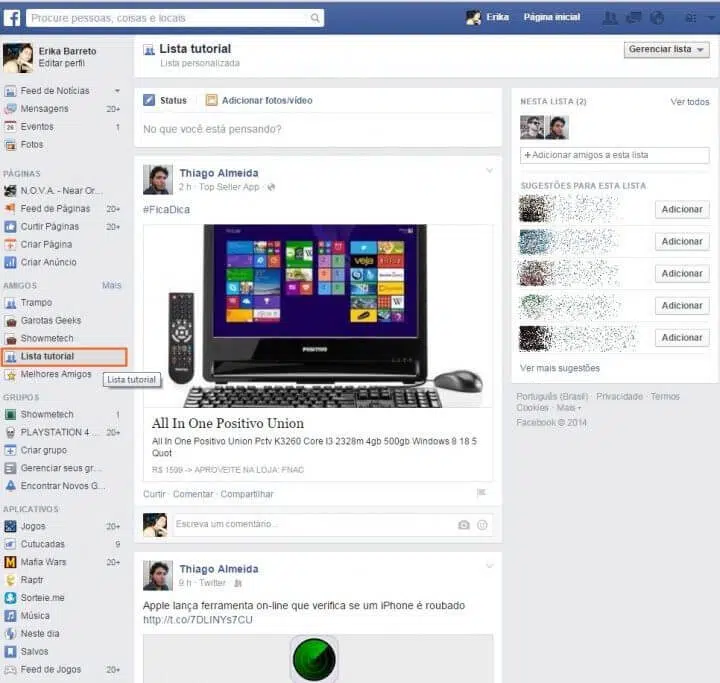Open options chevron on second Thiago Almeida post
The height and width of the screenshot is (683, 720).
(x=489, y=566)
